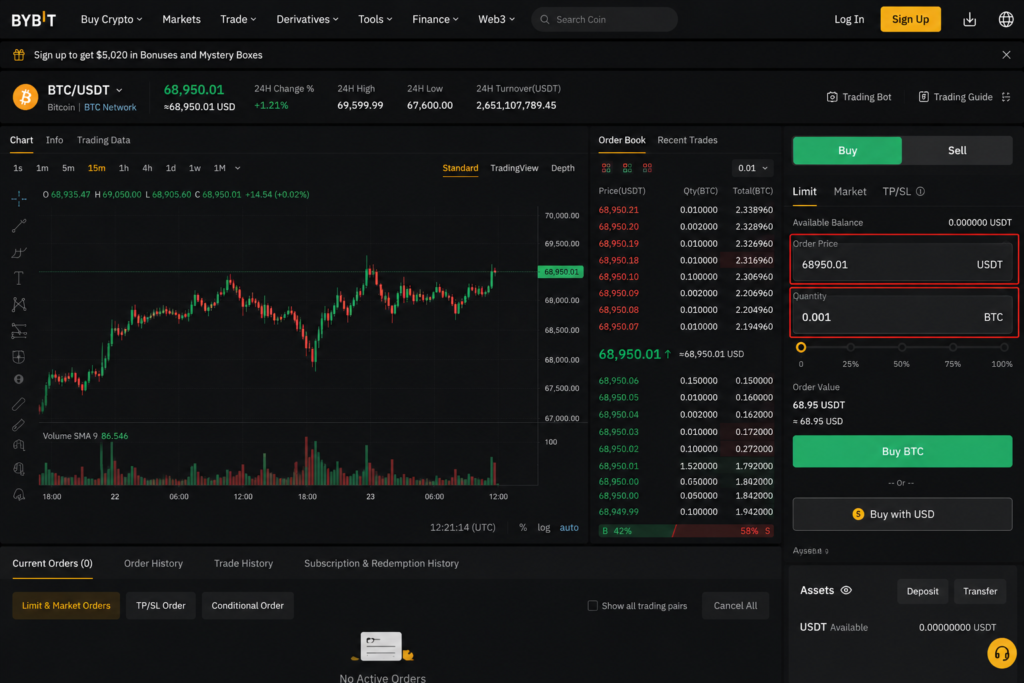The image size is (1024, 683).
Task: Switch to Sell side
Action: pos(957,150)
